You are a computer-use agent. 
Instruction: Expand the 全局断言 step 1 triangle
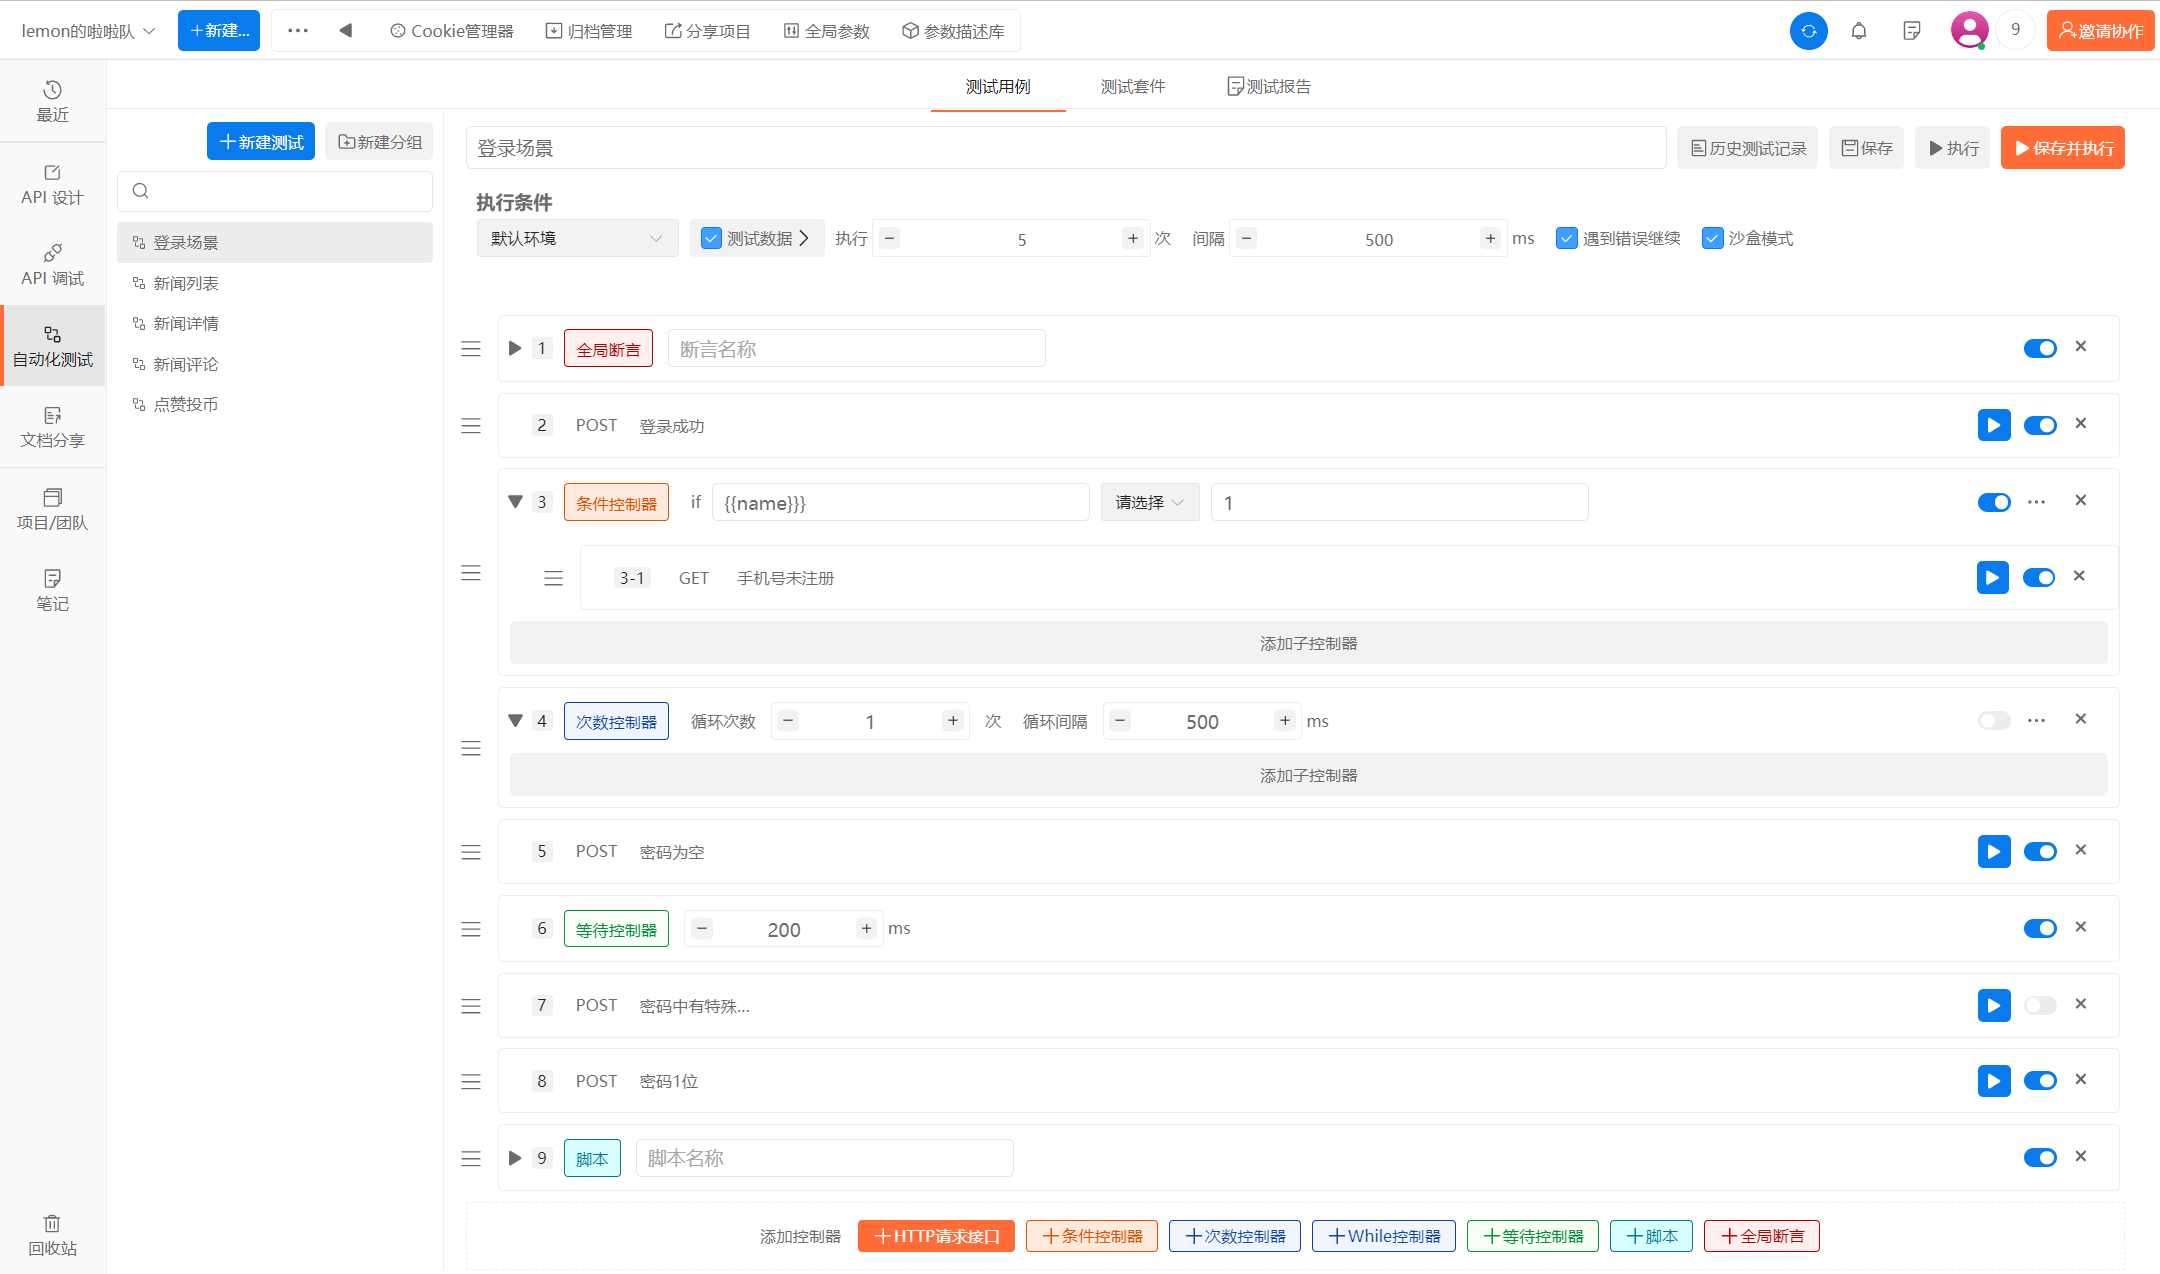click(x=515, y=348)
